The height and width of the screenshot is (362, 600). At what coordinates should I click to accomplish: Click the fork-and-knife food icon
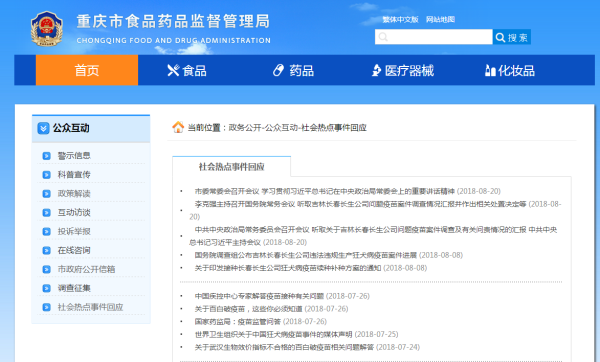click(173, 70)
